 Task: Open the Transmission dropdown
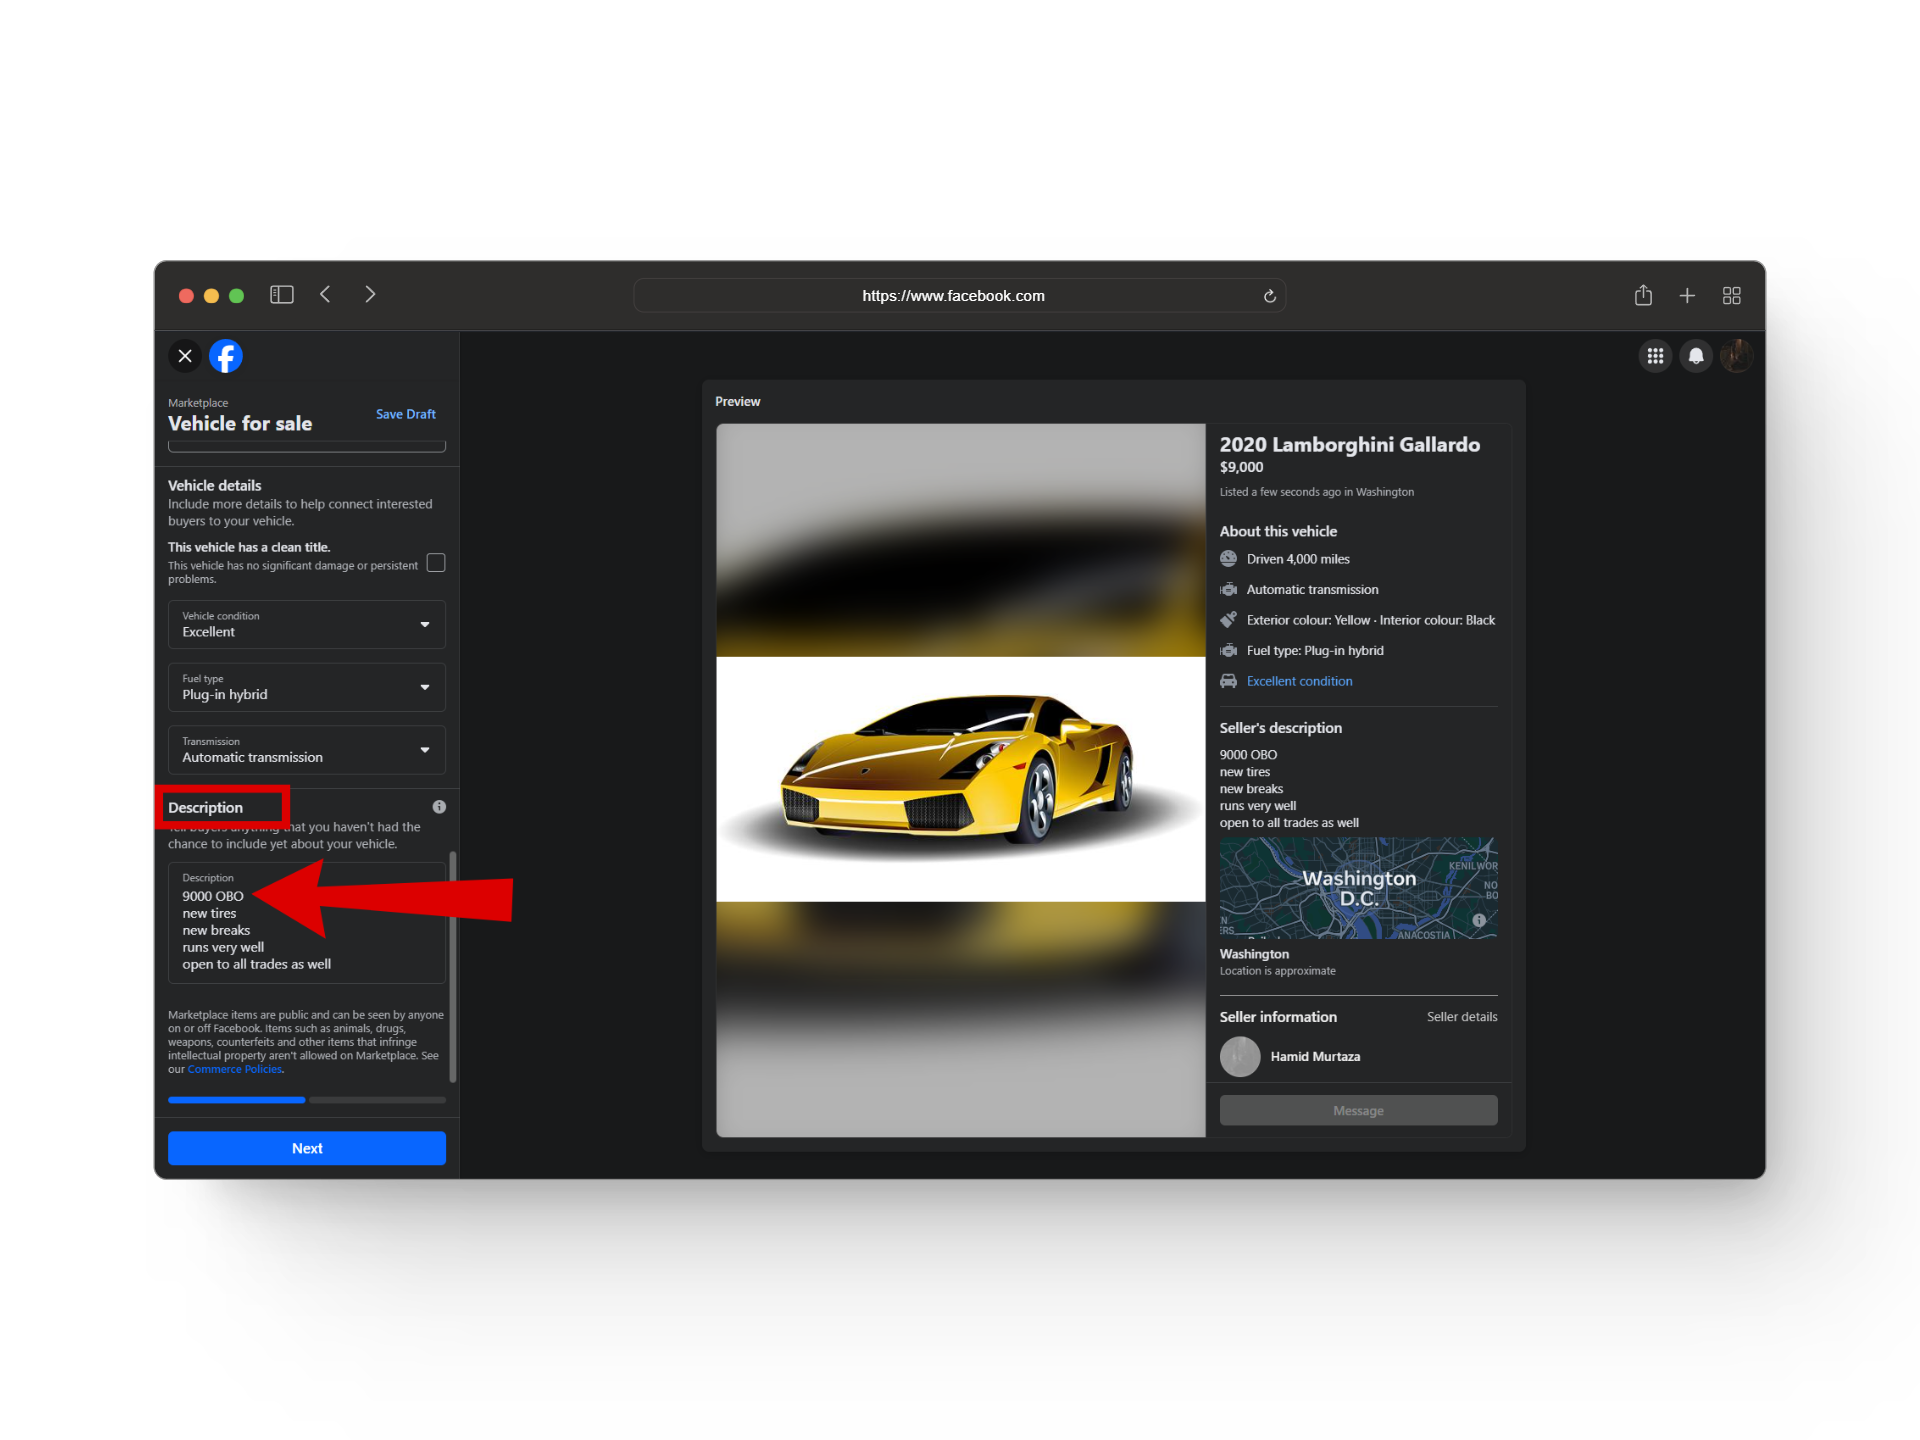point(307,750)
